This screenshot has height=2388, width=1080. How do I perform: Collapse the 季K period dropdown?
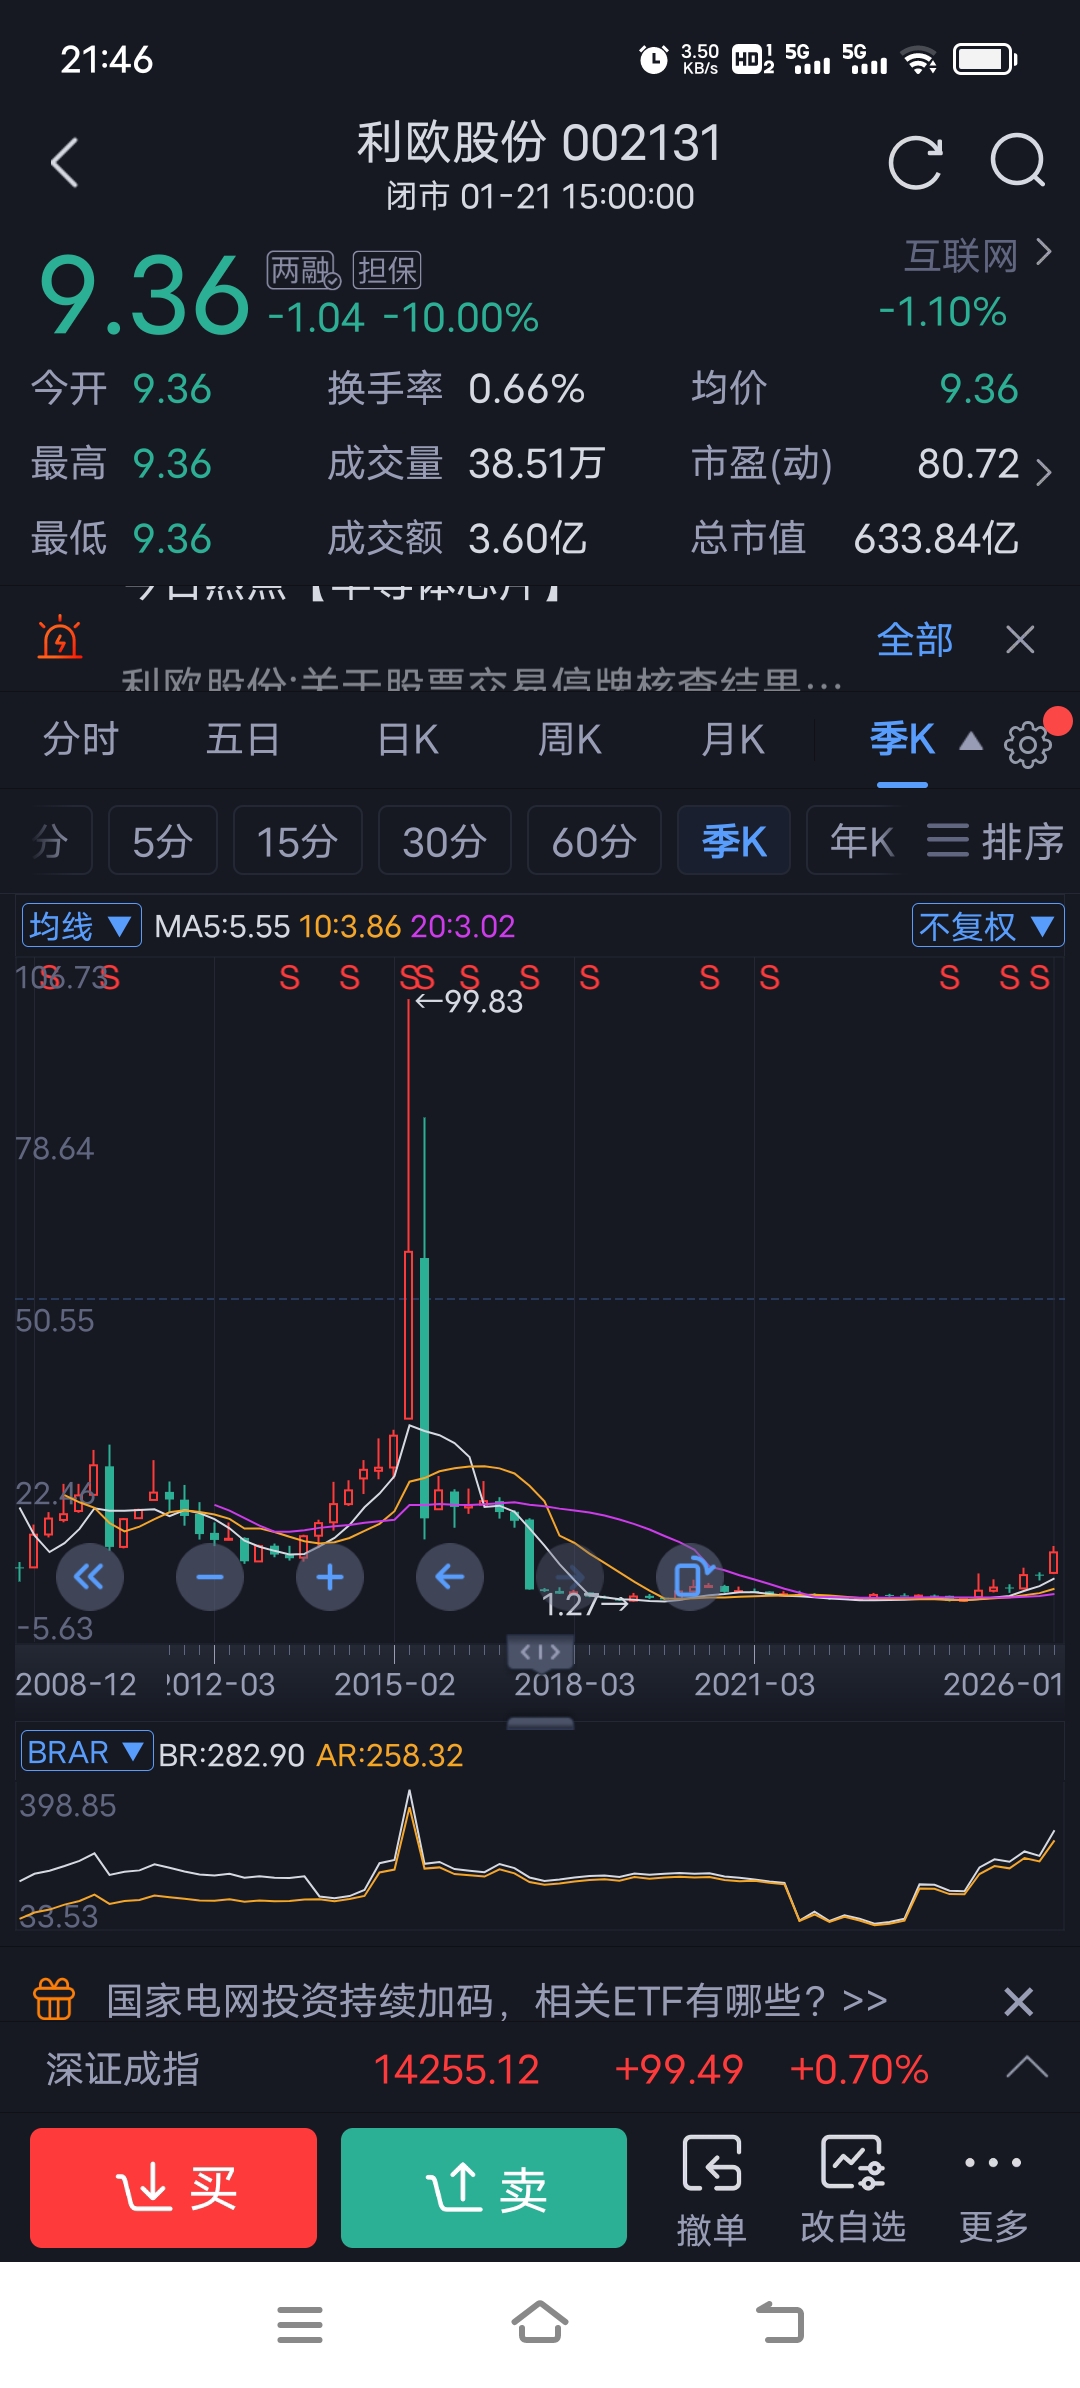(x=970, y=741)
